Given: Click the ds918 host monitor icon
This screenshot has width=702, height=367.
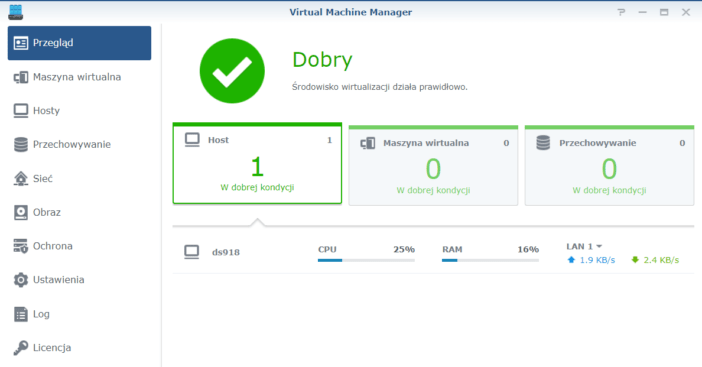Looking at the screenshot, I should pyautogui.click(x=192, y=252).
